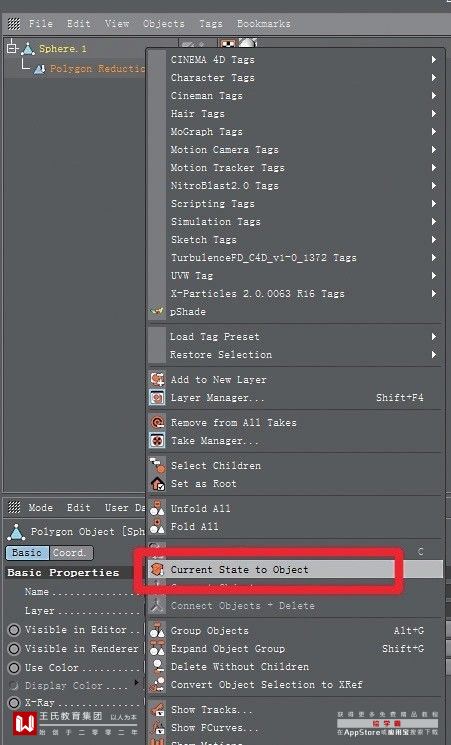Click the Group Objects icon
This screenshot has width=451, height=745.
point(157,630)
